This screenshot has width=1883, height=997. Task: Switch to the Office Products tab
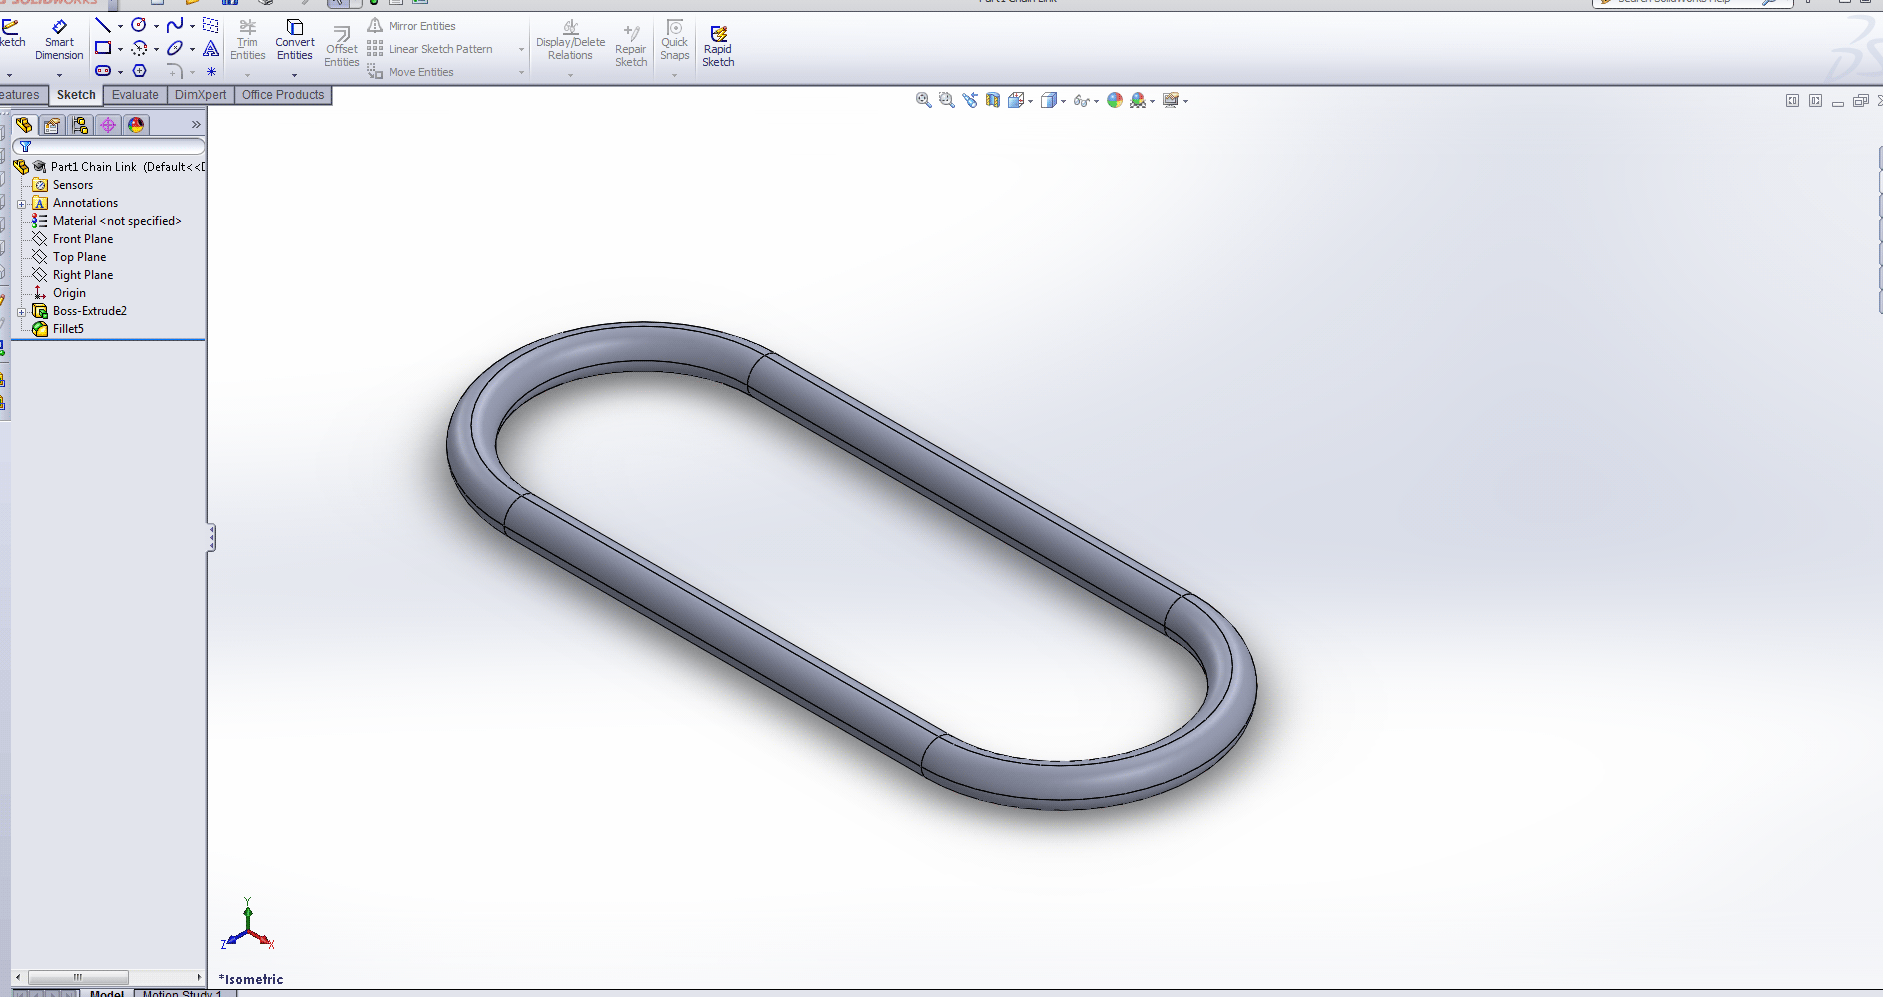(283, 95)
